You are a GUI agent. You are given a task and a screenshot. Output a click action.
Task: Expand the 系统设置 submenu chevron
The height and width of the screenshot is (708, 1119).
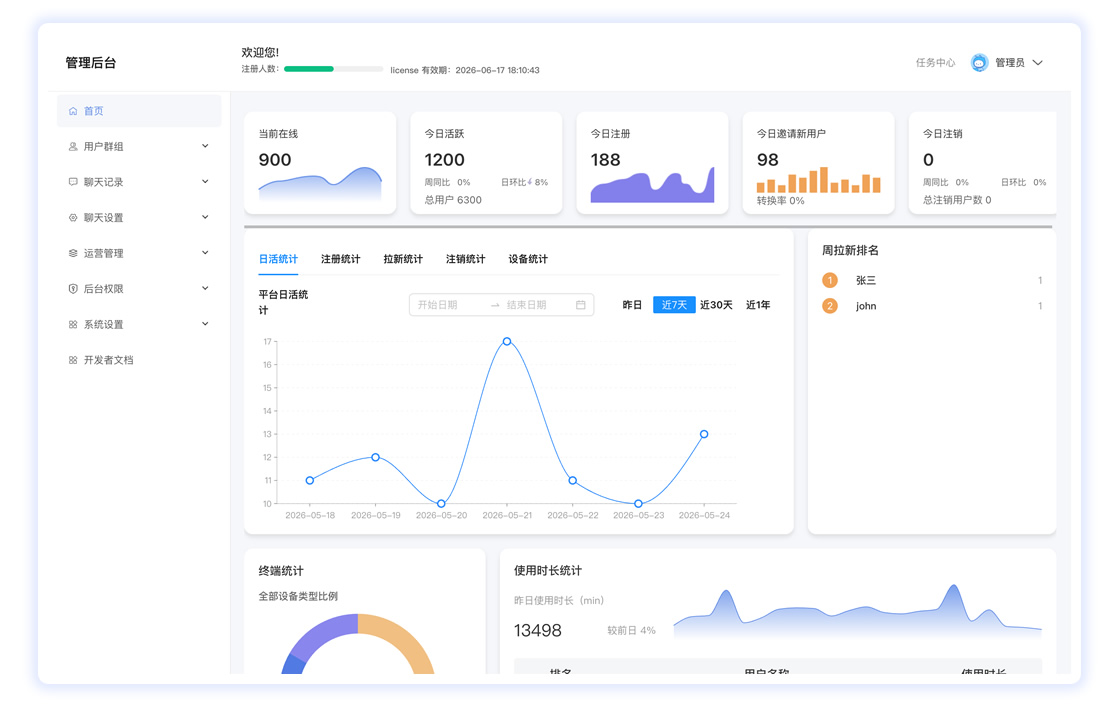(205, 324)
